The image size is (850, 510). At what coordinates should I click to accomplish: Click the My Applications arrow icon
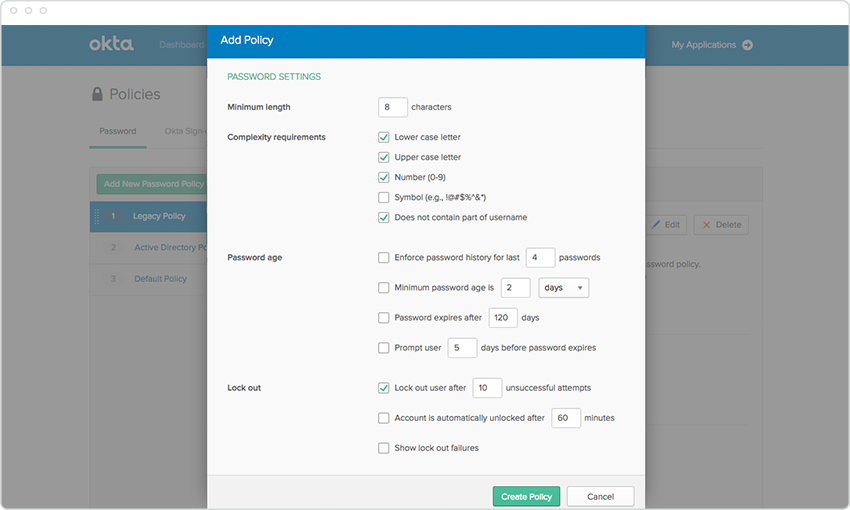pos(747,45)
